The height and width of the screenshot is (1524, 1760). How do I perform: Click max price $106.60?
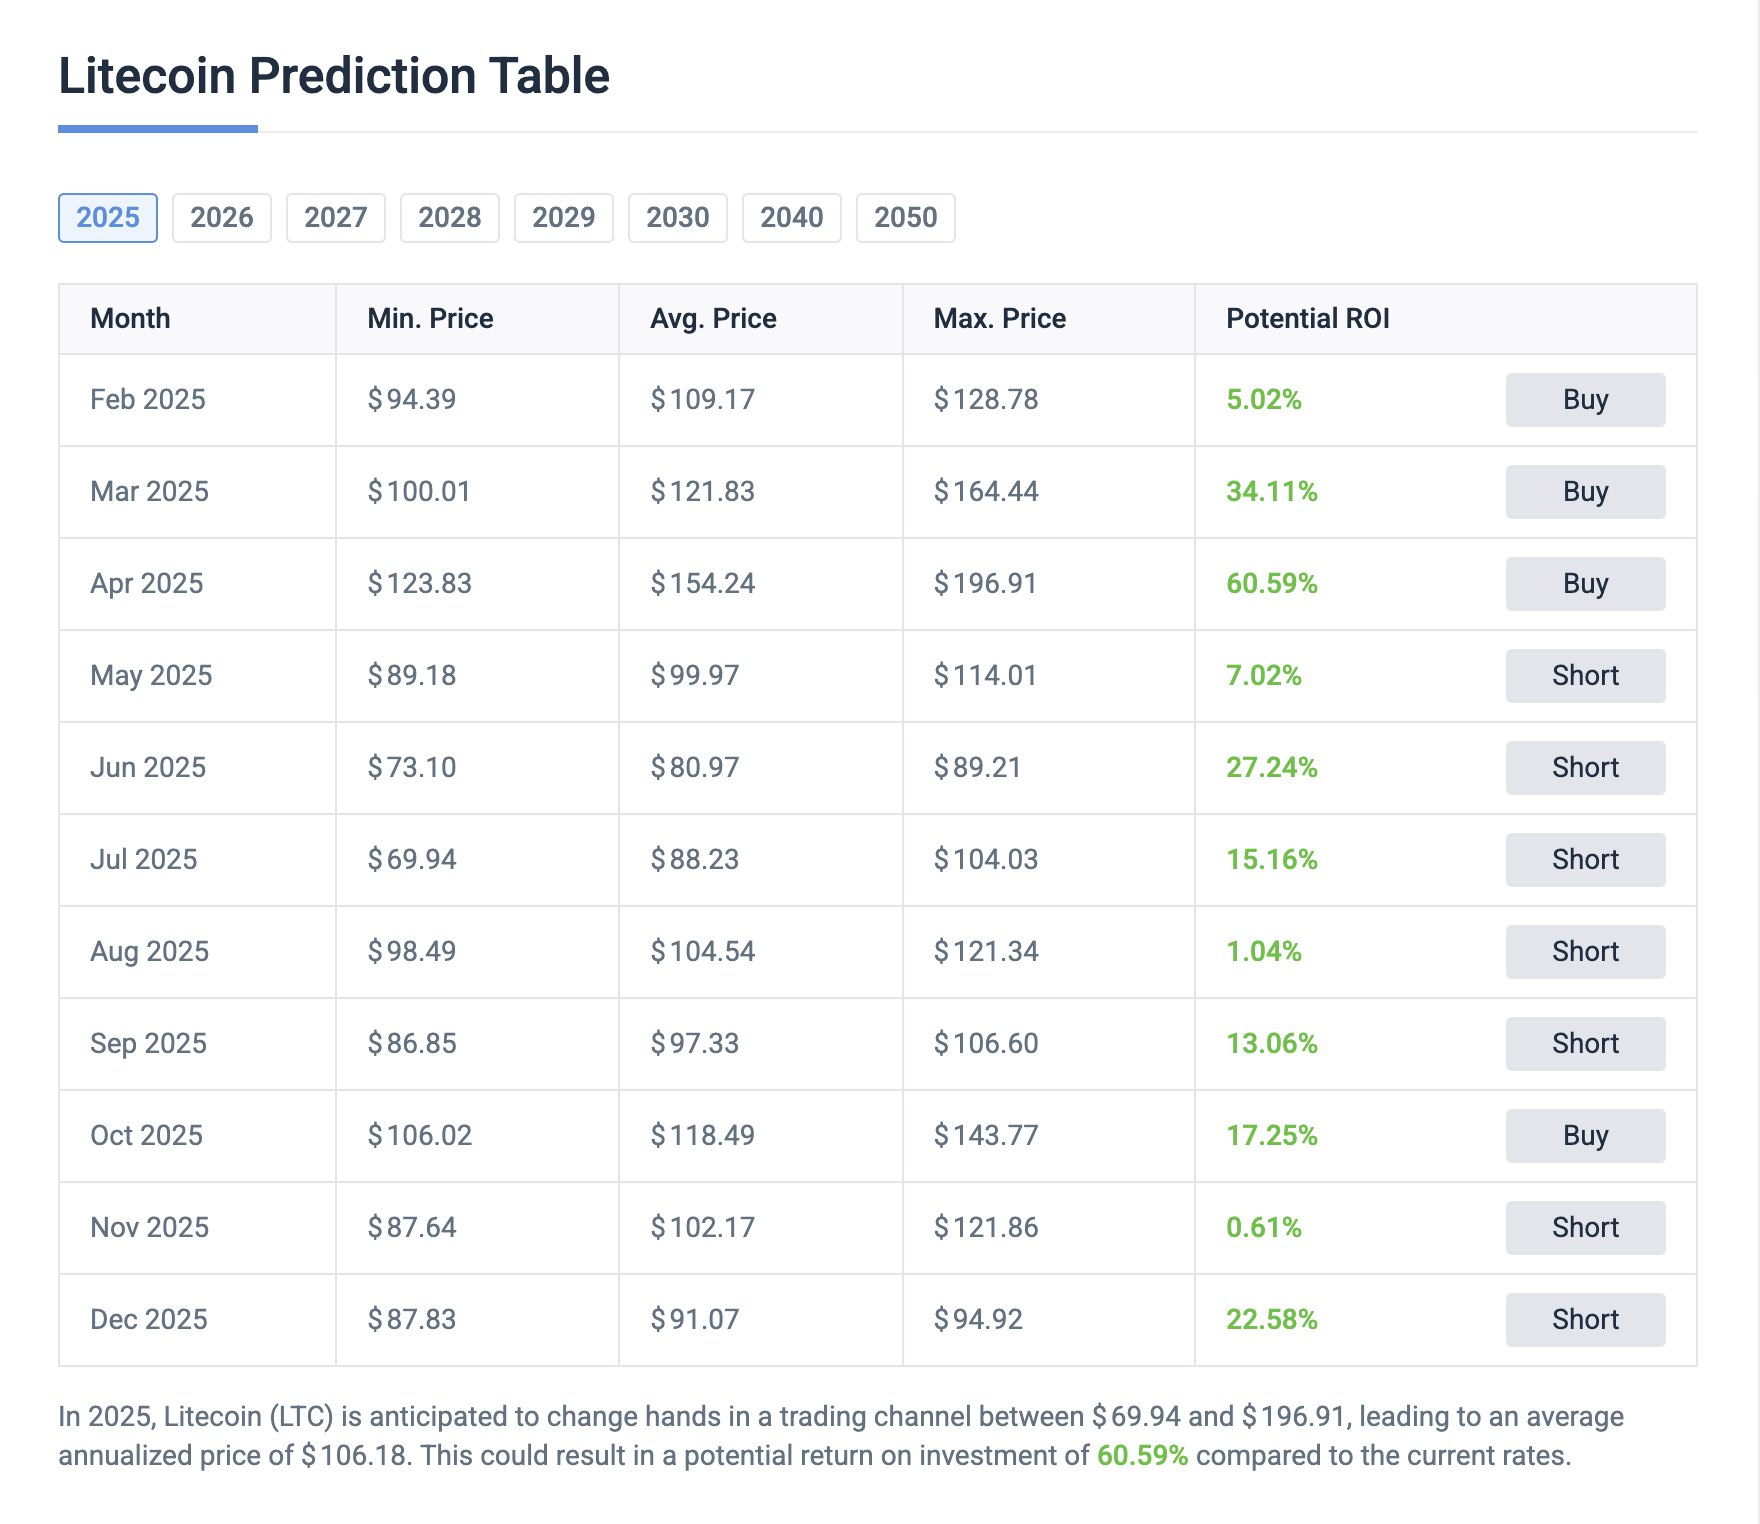(x=986, y=1044)
